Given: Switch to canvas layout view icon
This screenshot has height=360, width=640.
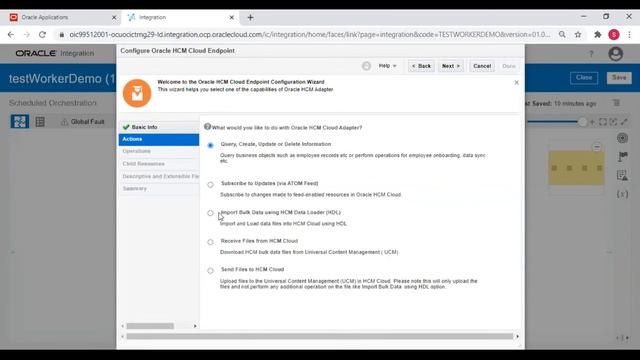Looking at the screenshot, I should tap(20, 122).
